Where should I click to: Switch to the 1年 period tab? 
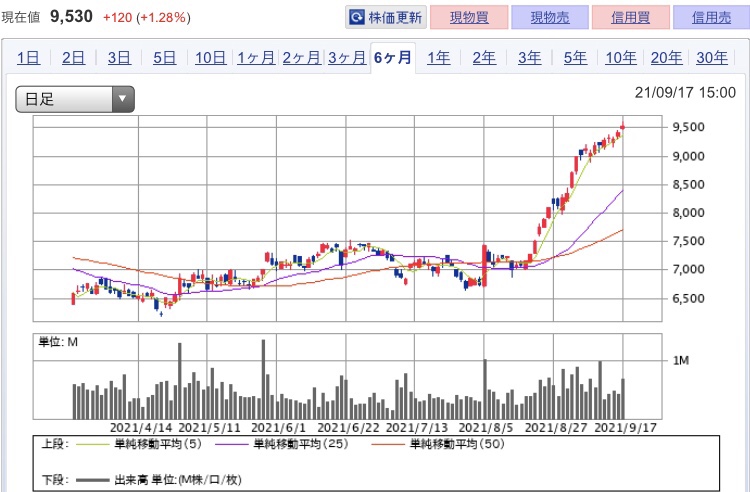click(438, 58)
